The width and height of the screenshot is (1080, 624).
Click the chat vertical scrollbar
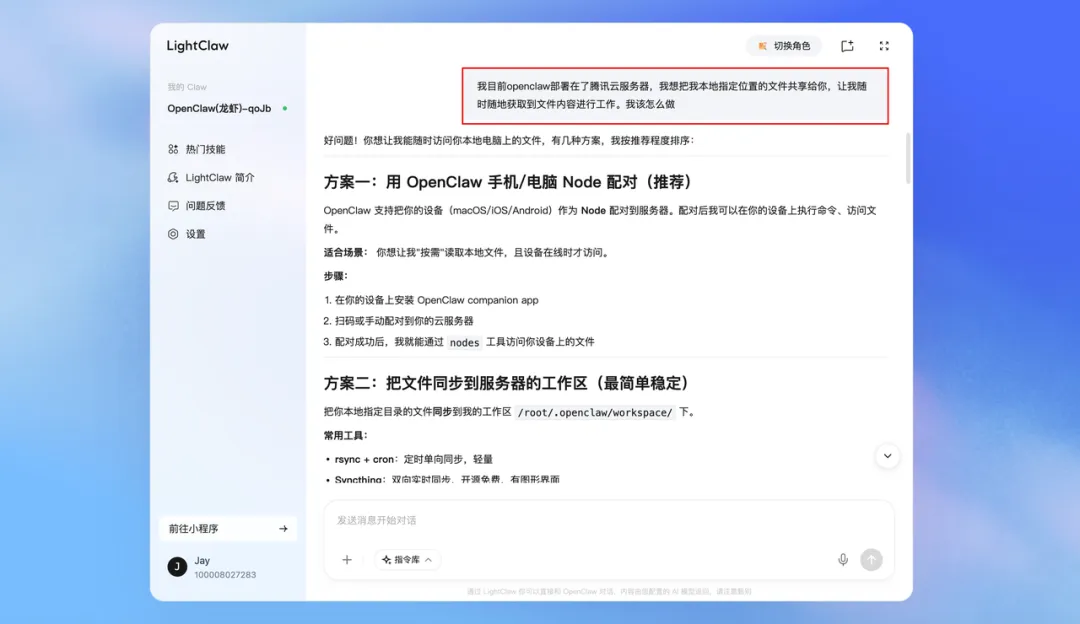[x=908, y=158]
